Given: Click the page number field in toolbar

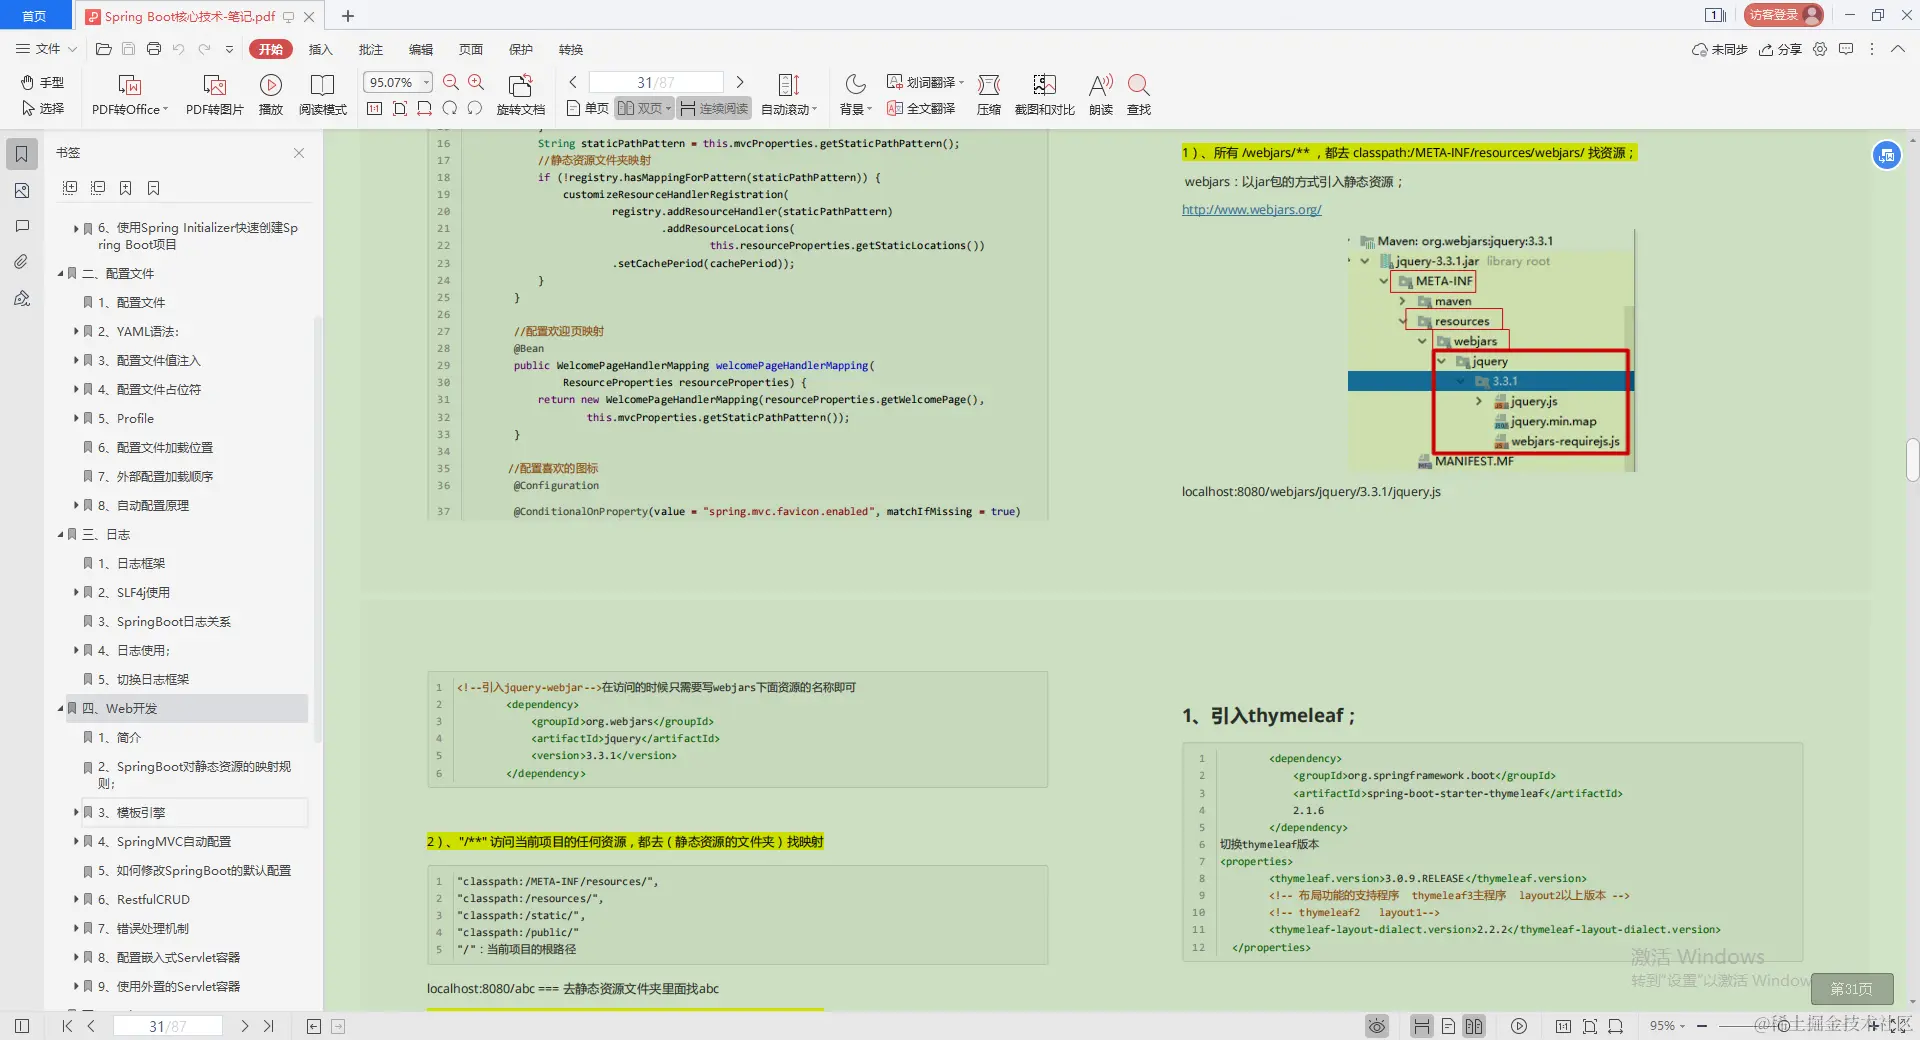Looking at the screenshot, I should (x=656, y=82).
